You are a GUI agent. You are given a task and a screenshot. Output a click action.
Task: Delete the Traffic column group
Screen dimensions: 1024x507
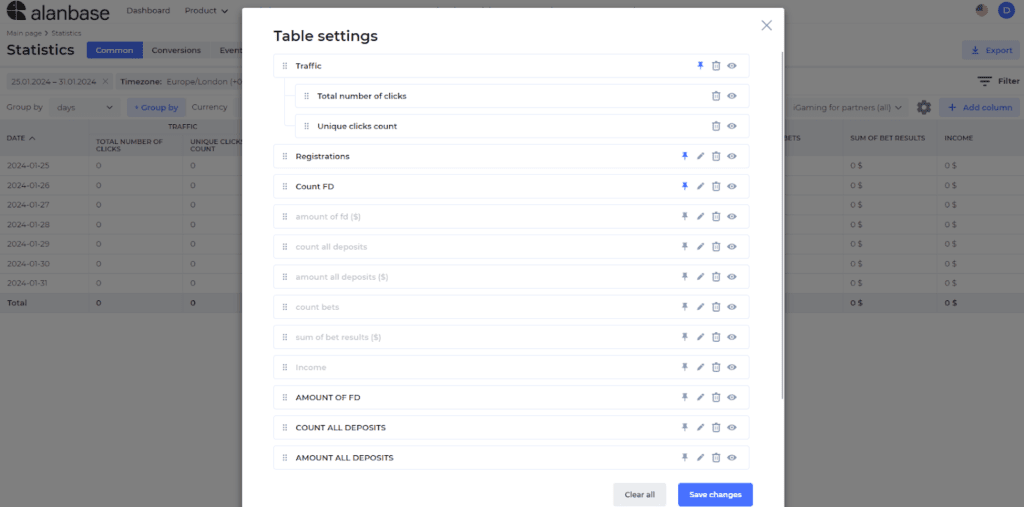(x=716, y=66)
